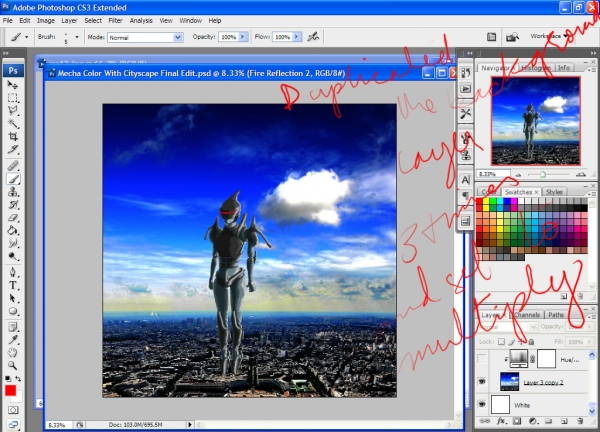
Task: Select the Hand tool
Action: pyautogui.click(x=13, y=353)
